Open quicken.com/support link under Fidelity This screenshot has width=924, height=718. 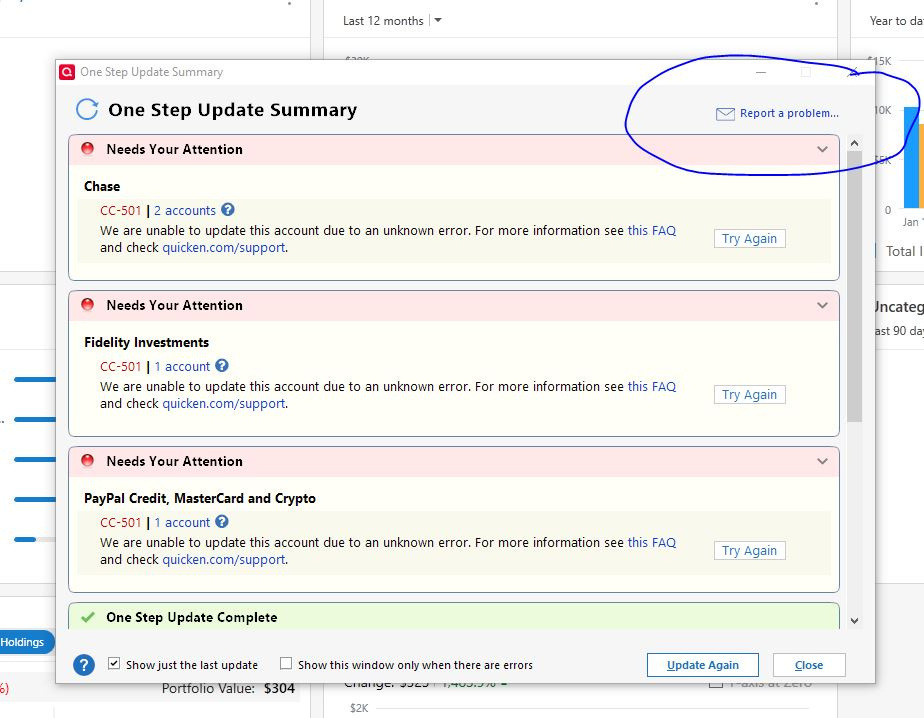tap(224, 404)
